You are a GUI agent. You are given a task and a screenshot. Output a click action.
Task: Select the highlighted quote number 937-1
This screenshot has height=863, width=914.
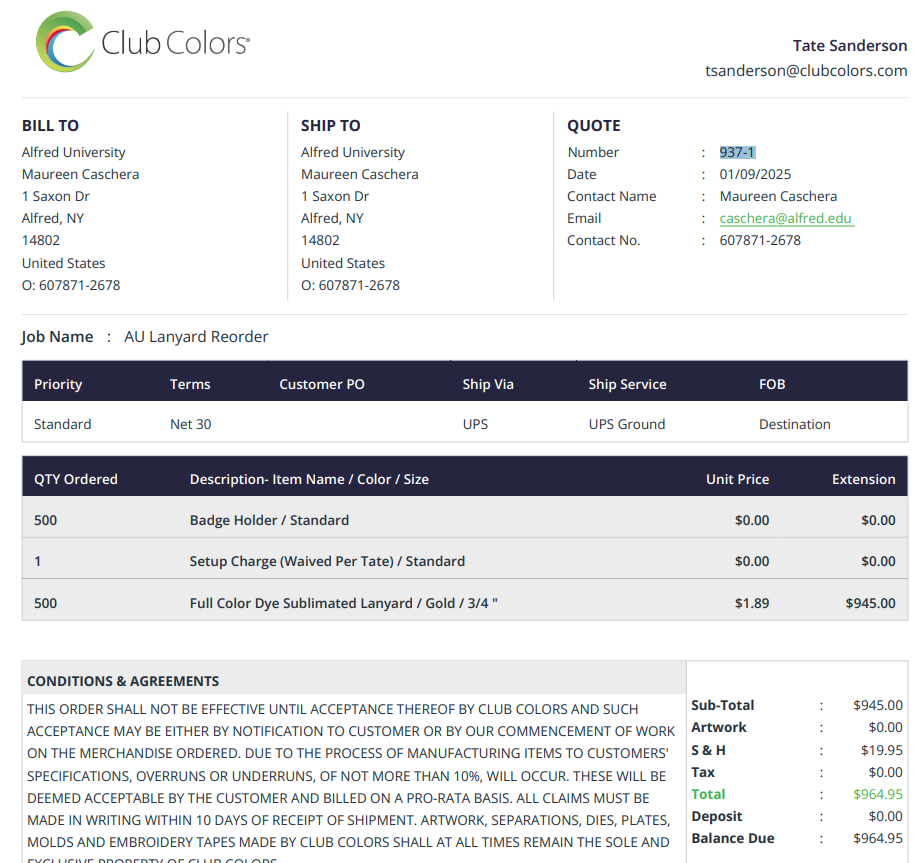pos(737,152)
